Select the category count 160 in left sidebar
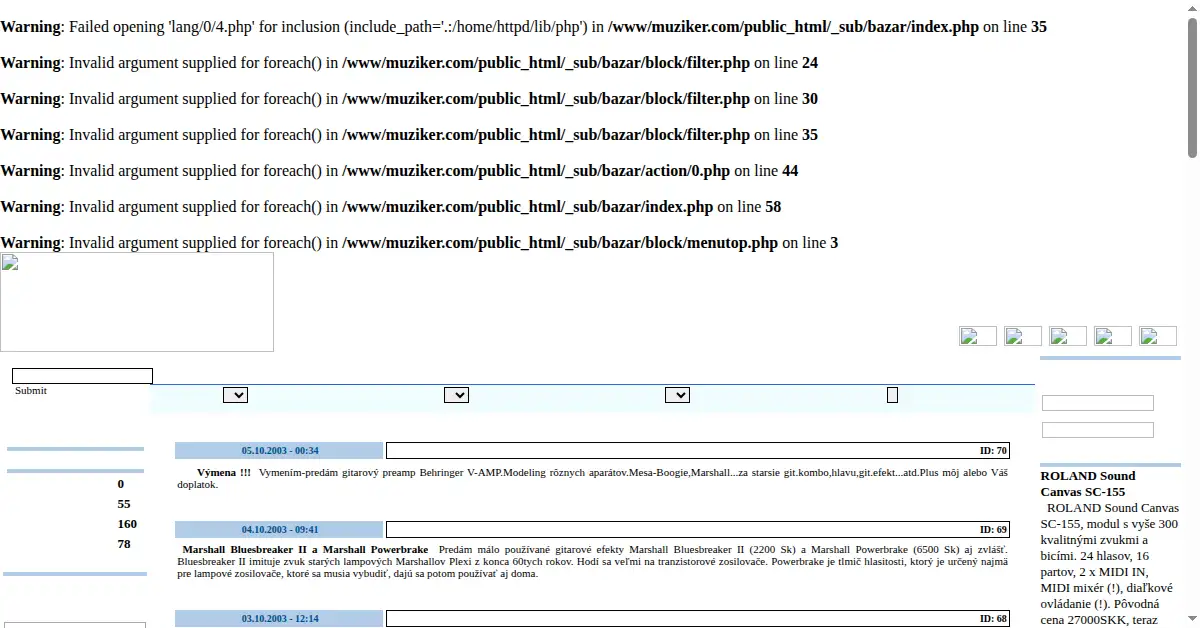The image size is (1200, 628). click(127, 524)
